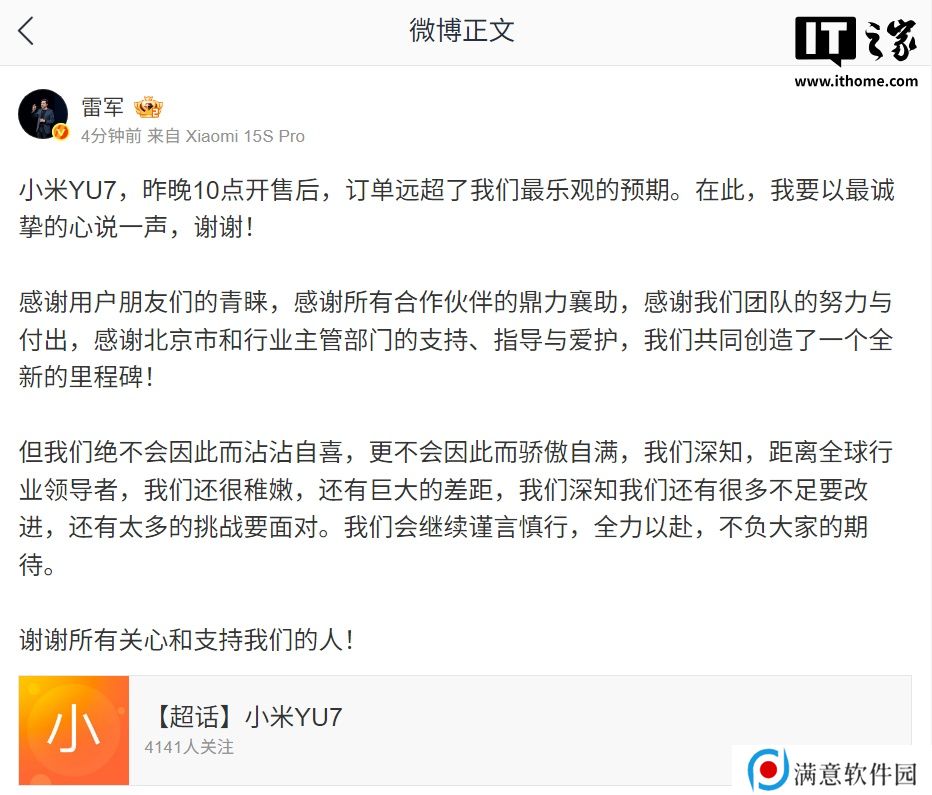Open the 雷军 username link

coord(102,108)
